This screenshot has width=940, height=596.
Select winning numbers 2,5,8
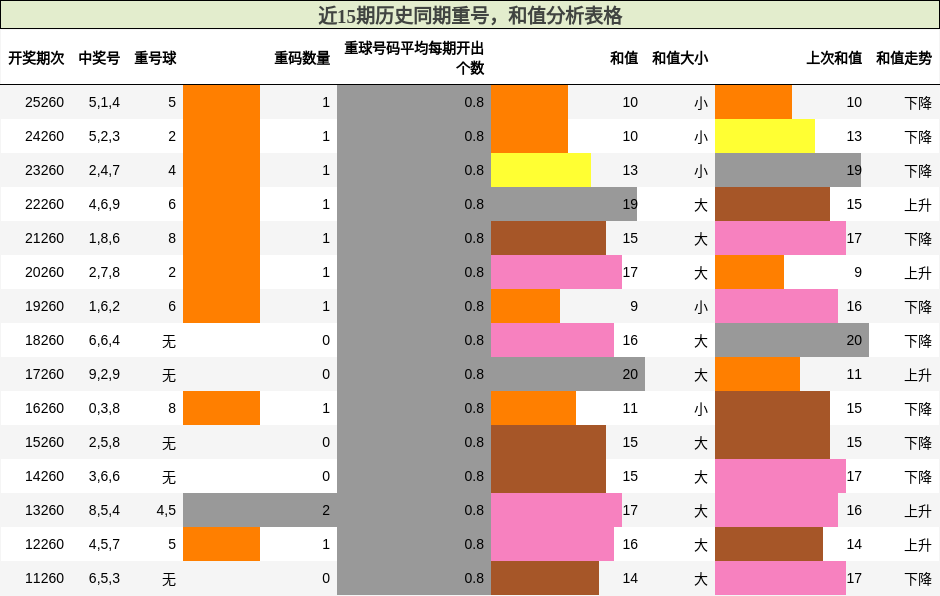pyautogui.click(x=104, y=443)
